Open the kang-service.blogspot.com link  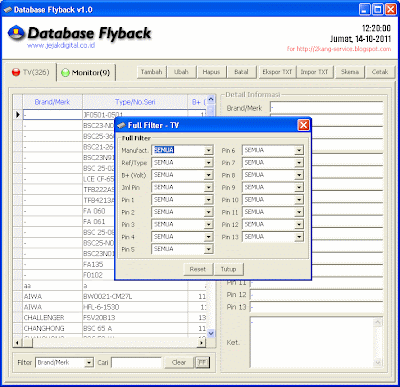point(339,49)
